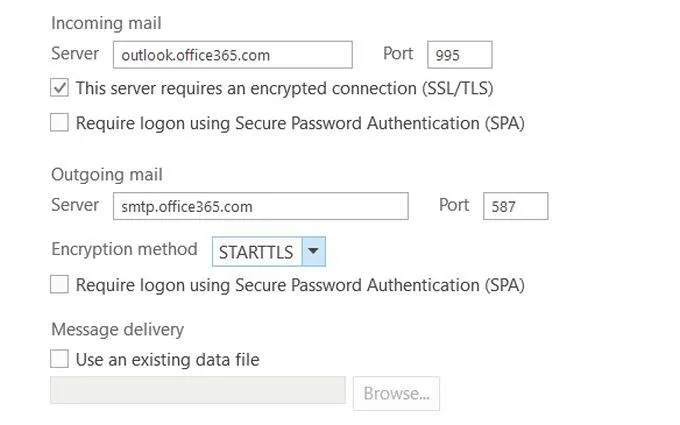The height and width of the screenshot is (425, 680).
Task: Click the Port label beside 587
Action: pos(454,204)
